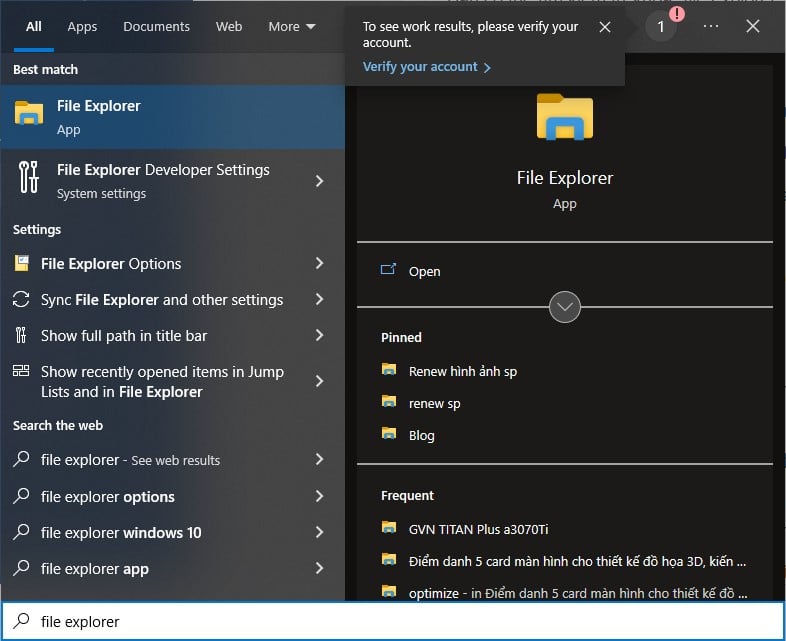Dismiss the verify account notification
The width and height of the screenshot is (786, 641).
[605, 27]
